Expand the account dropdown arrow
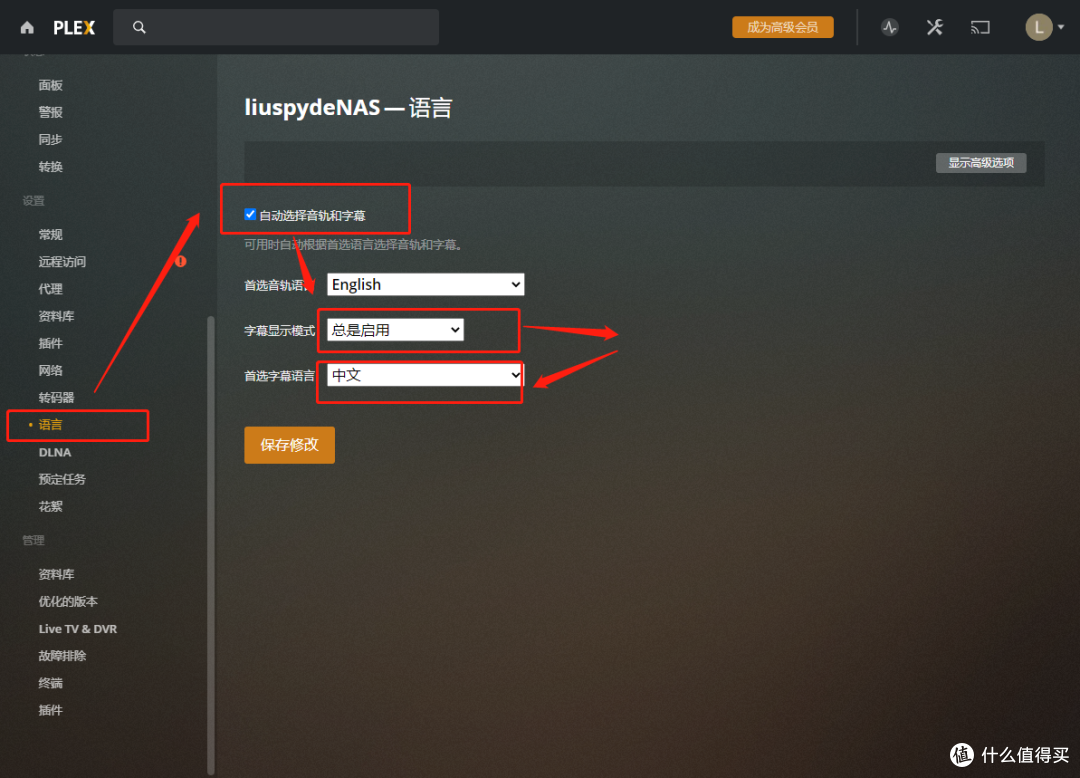Image resolution: width=1080 pixels, height=778 pixels. [1061, 28]
